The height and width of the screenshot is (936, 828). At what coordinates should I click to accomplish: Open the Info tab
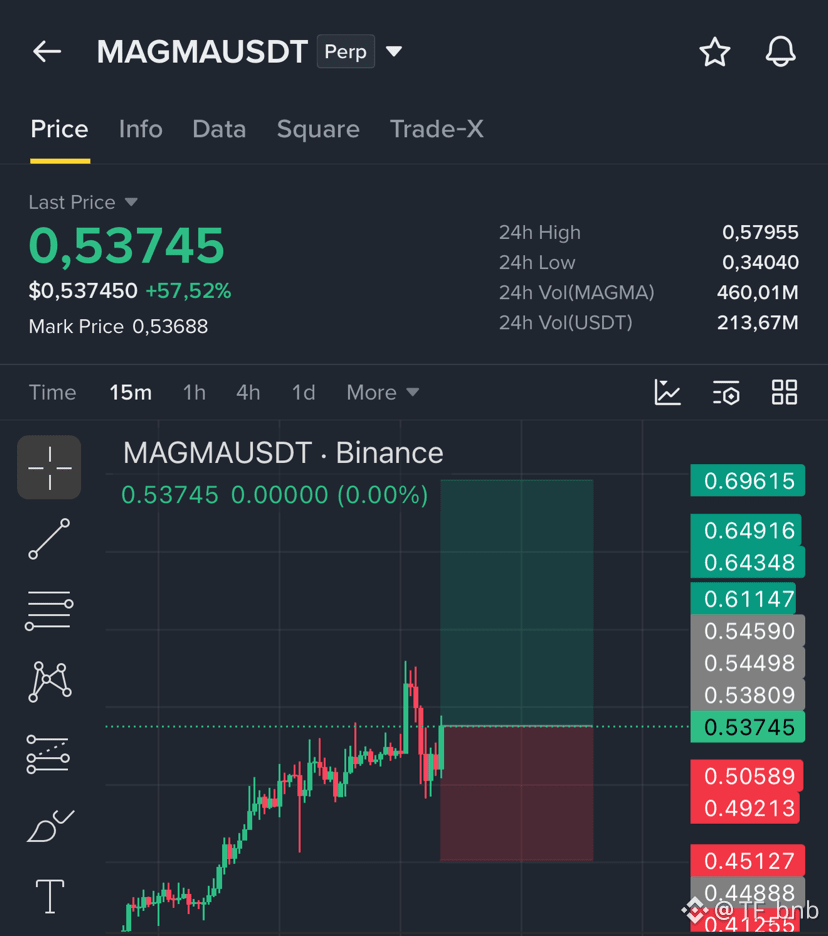coord(140,130)
